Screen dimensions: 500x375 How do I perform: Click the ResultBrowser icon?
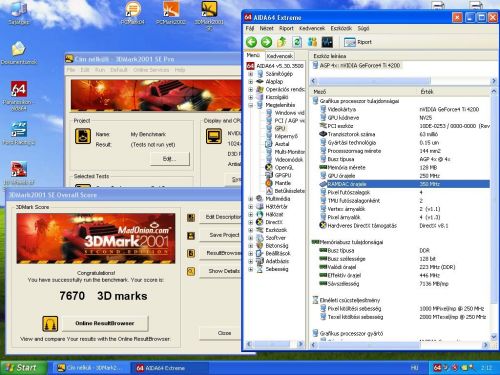(191, 254)
